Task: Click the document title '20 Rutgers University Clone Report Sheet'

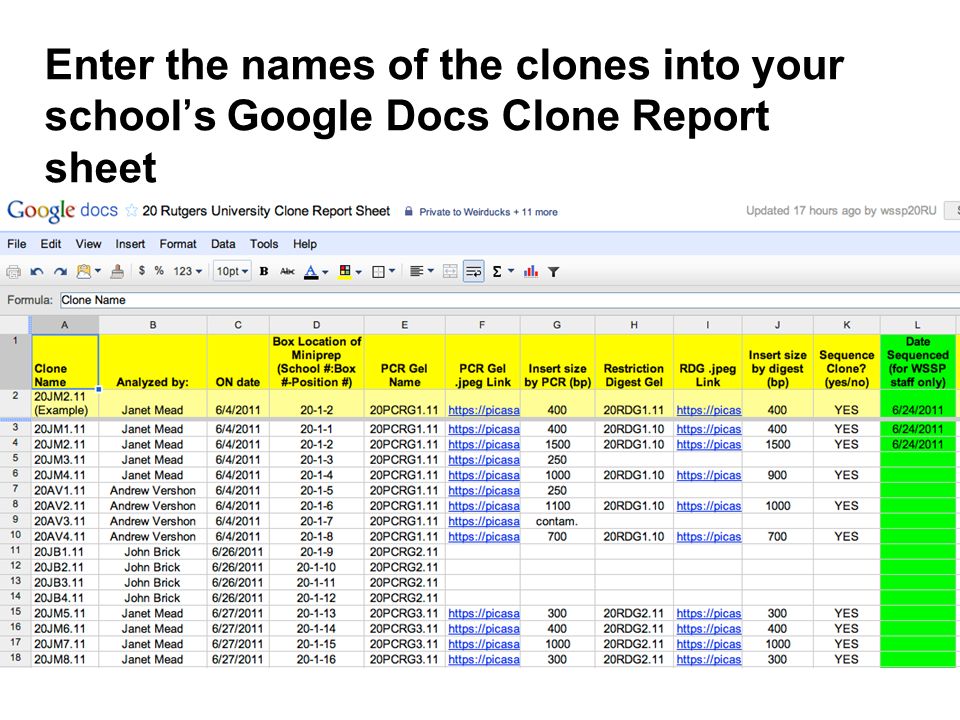Action: [x=266, y=211]
